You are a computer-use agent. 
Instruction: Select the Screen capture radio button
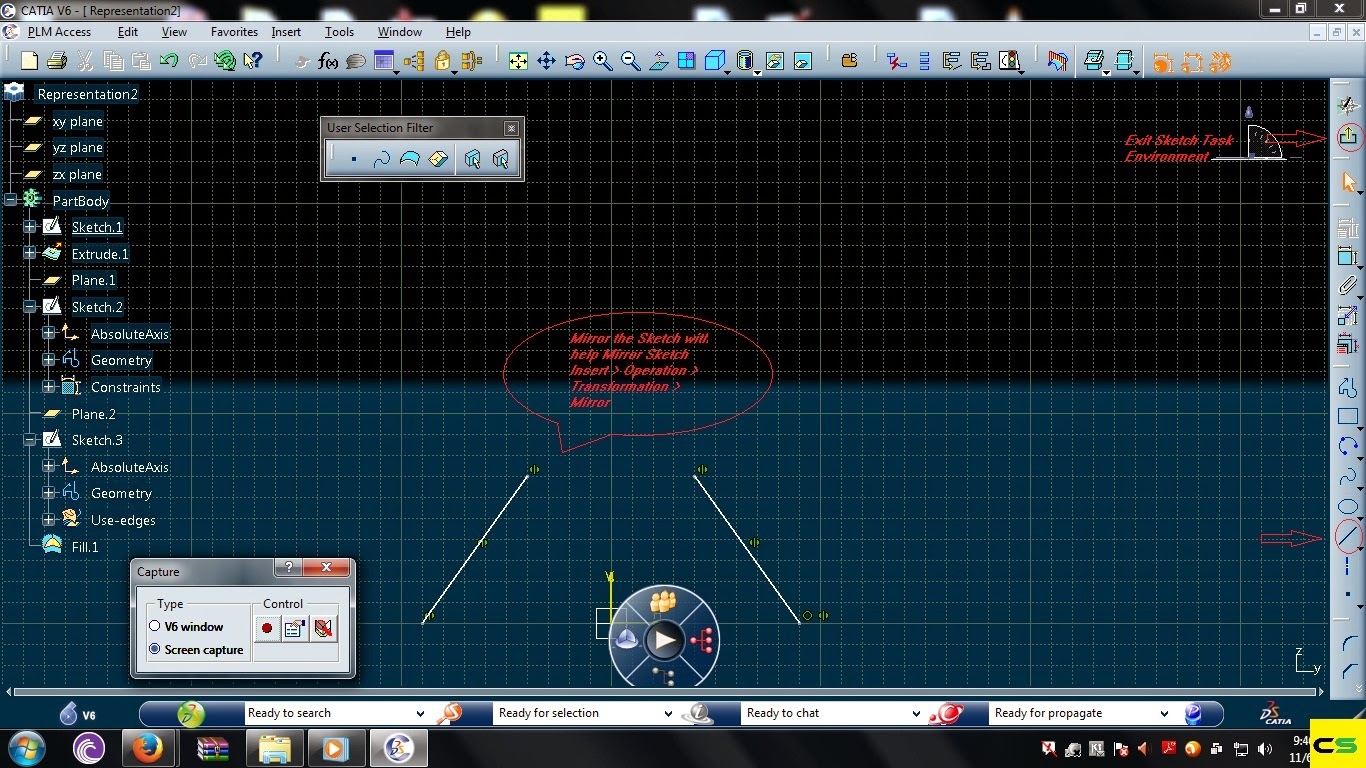155,649
